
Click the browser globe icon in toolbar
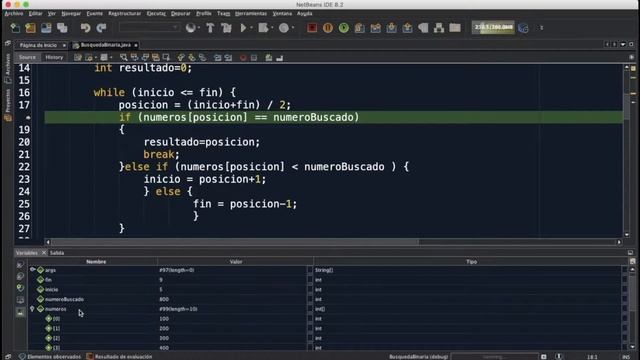(190, 28)
